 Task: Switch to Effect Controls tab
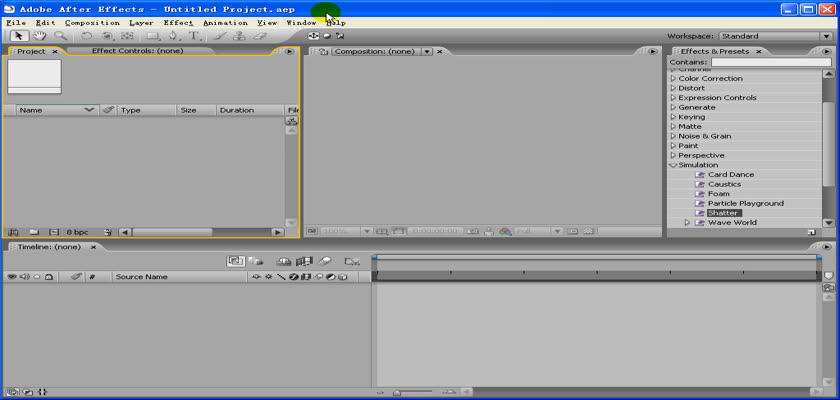click(137, 50)
